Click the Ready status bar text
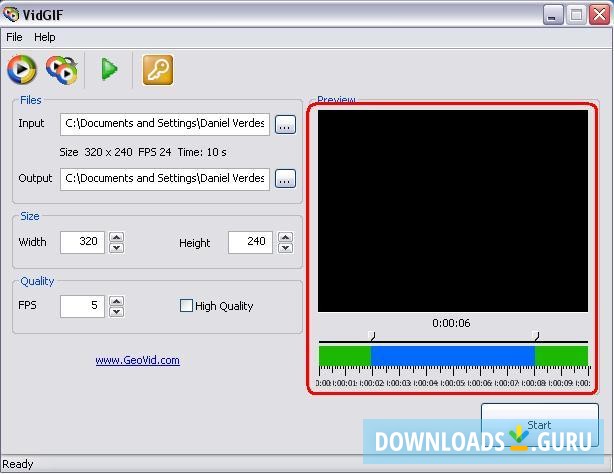The height and width of the screenshot is (474, 614). [x=18, y=464]
